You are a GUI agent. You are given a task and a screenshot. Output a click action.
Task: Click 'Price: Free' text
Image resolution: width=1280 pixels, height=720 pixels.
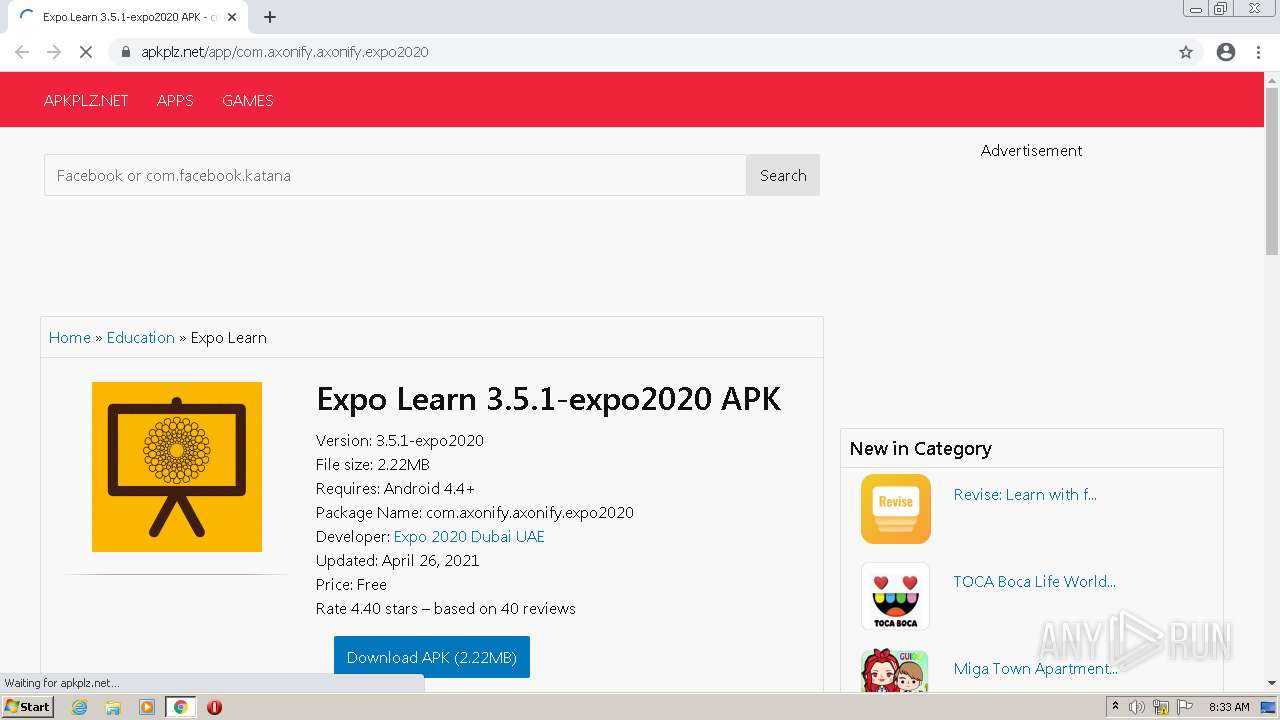pos(351,584)
